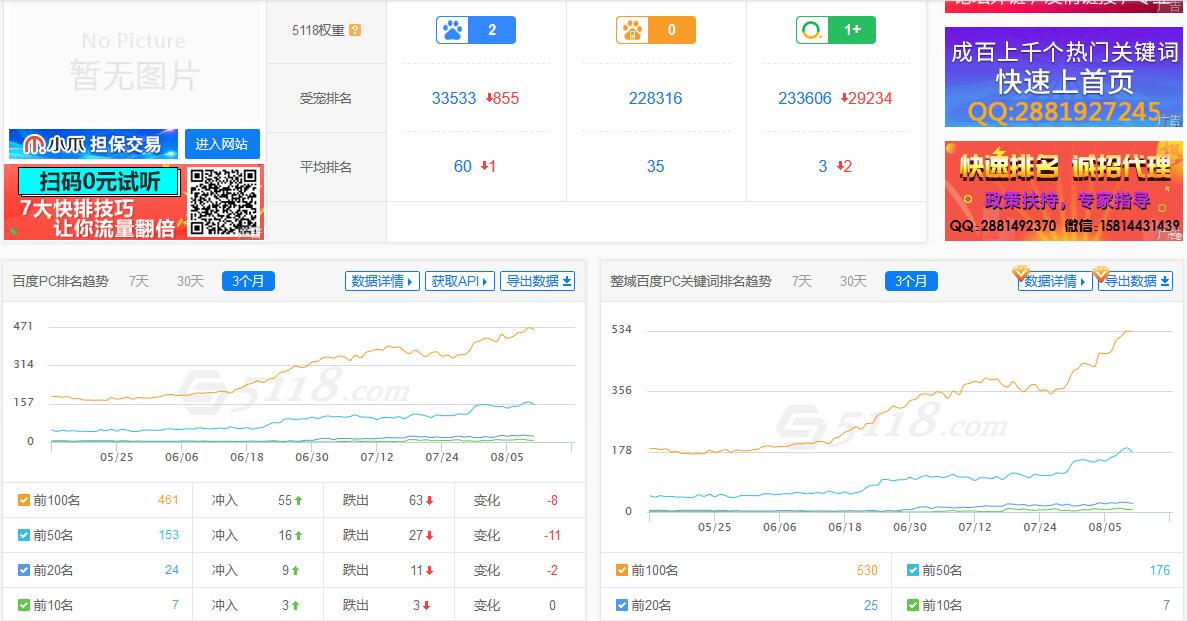Click the right panel 前20名 count 25
Image resolution: width=1187 pixels, height=621 pixels.
point(871,605)
